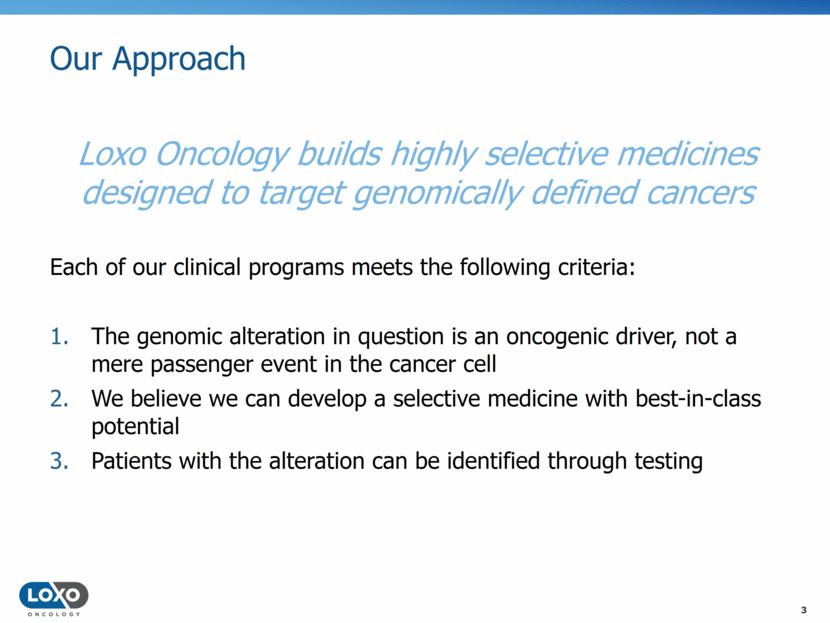The image size is (830, 623).
Task: Click the "designed to target genomically defined cancers" line
Action: click(x=417, y=192)
